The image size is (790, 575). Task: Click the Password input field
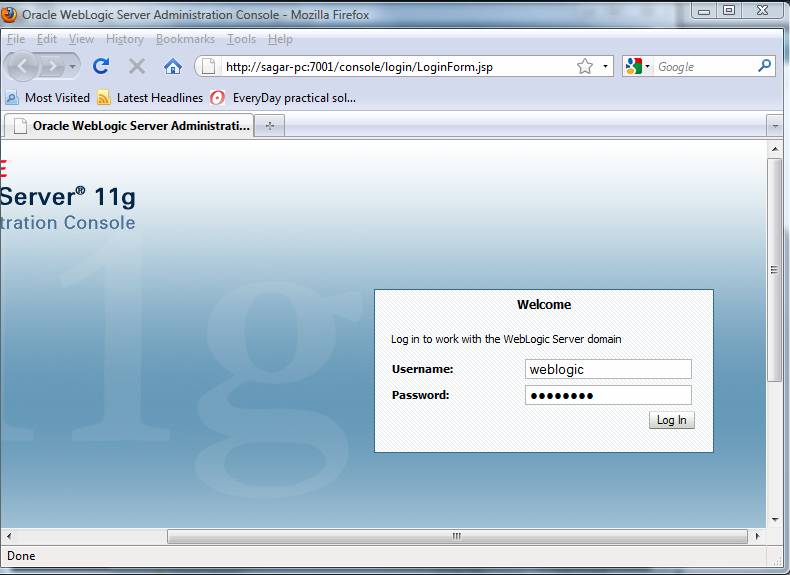(x=608, y=395)
